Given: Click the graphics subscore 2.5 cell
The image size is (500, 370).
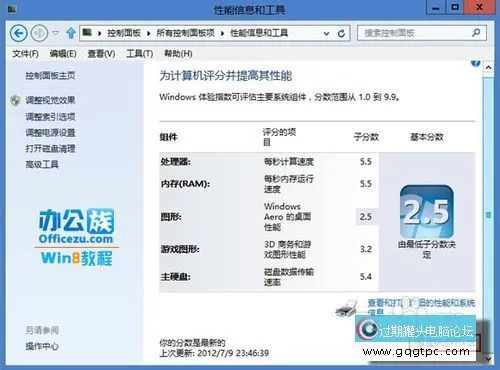Looking at the screenshot, I should pyautogui.click(x=366, y=217).
